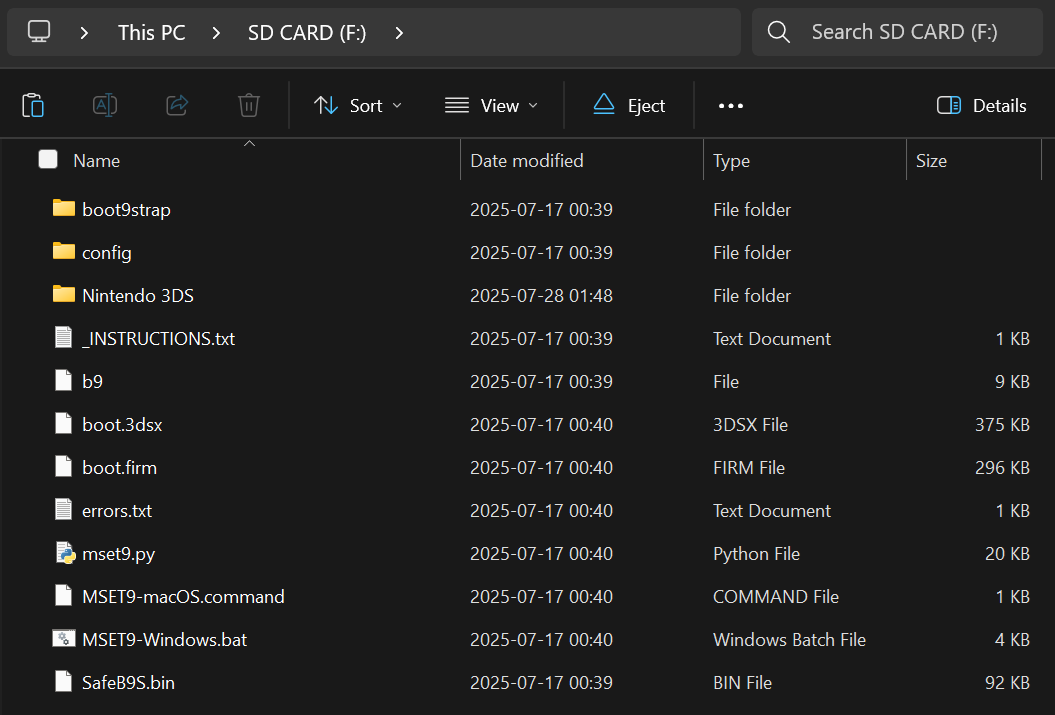The image size is (1055, 715).
Task: Toggle the select-all checkbox beside Name
Action: pyautogui.click(x=48, y=160)
